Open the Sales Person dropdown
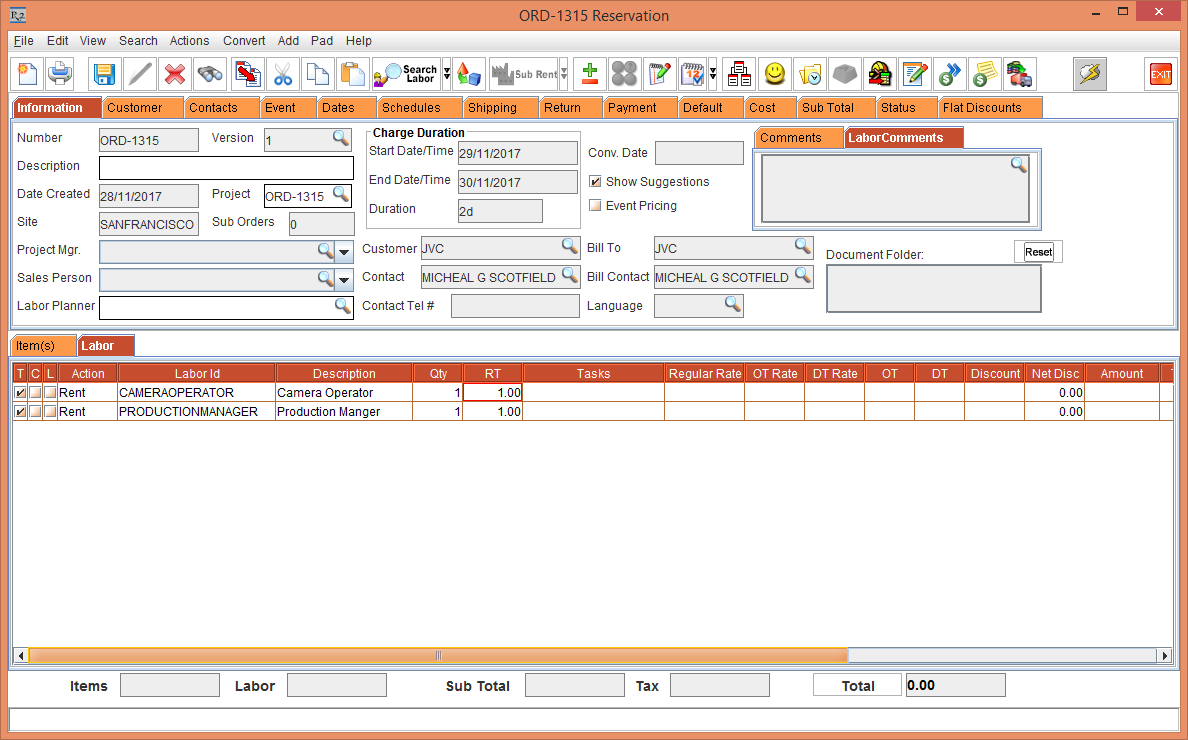The width and height of the screenshot is (1188, 740). tap(344, 279)
